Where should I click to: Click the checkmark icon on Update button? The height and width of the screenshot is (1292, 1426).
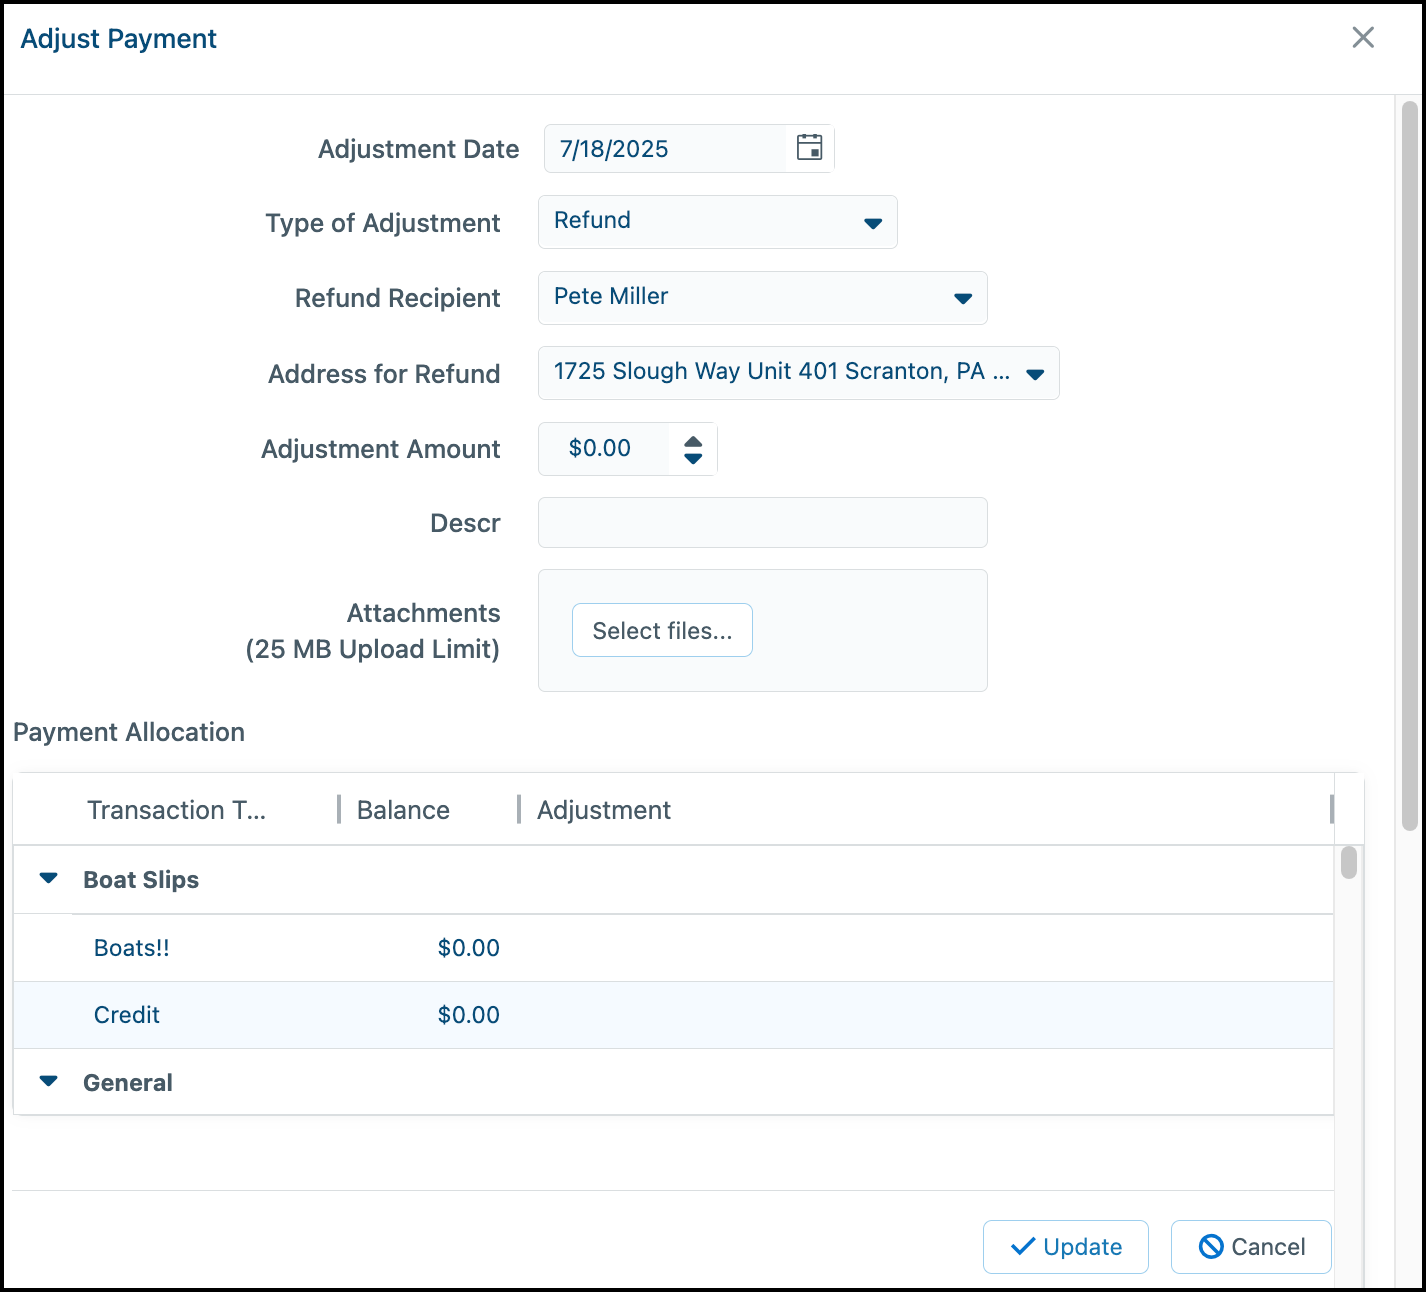click(x=1021, y=1247)
